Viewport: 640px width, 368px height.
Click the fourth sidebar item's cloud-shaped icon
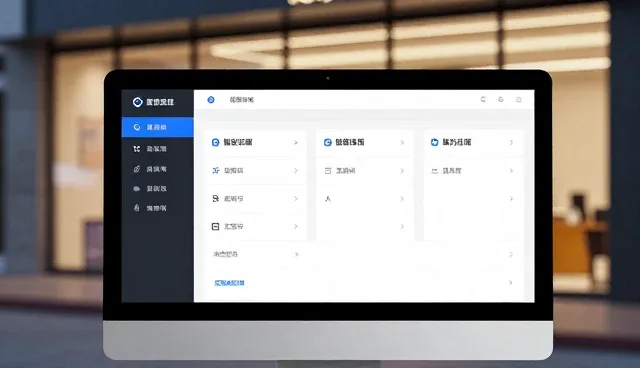(x=137, y=188)
